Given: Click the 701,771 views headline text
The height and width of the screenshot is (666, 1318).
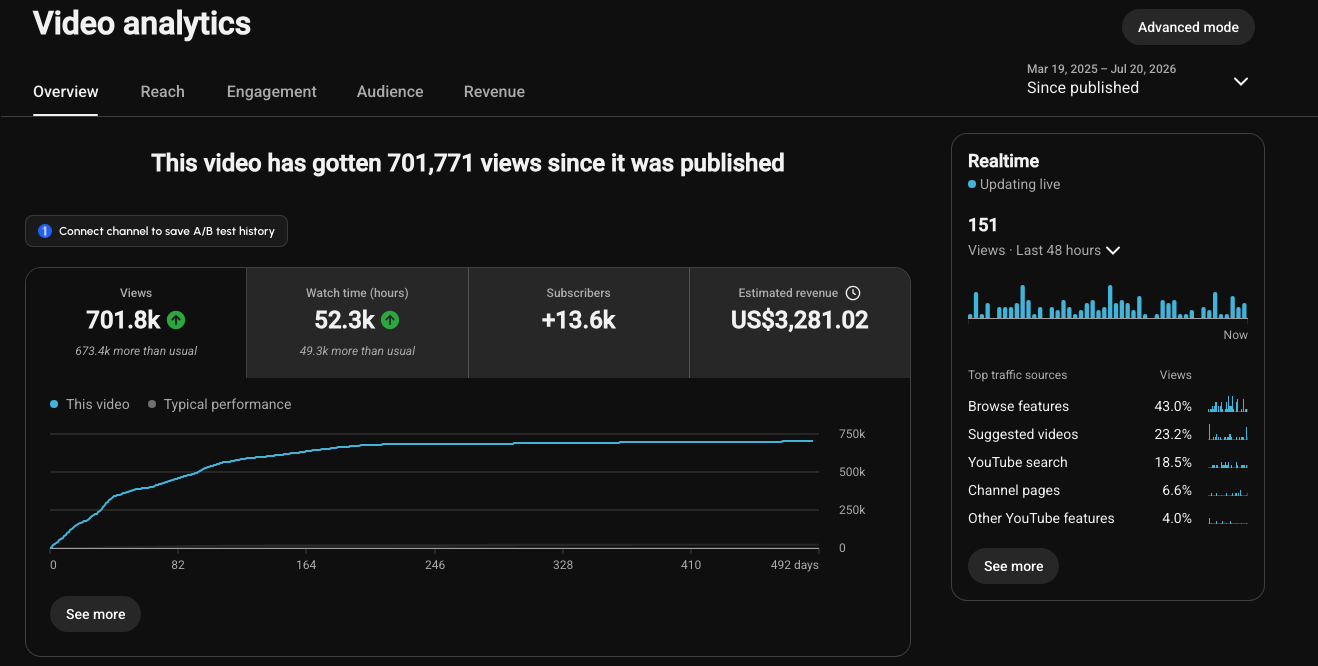Looking at the screenshot, I should point(468,162).
